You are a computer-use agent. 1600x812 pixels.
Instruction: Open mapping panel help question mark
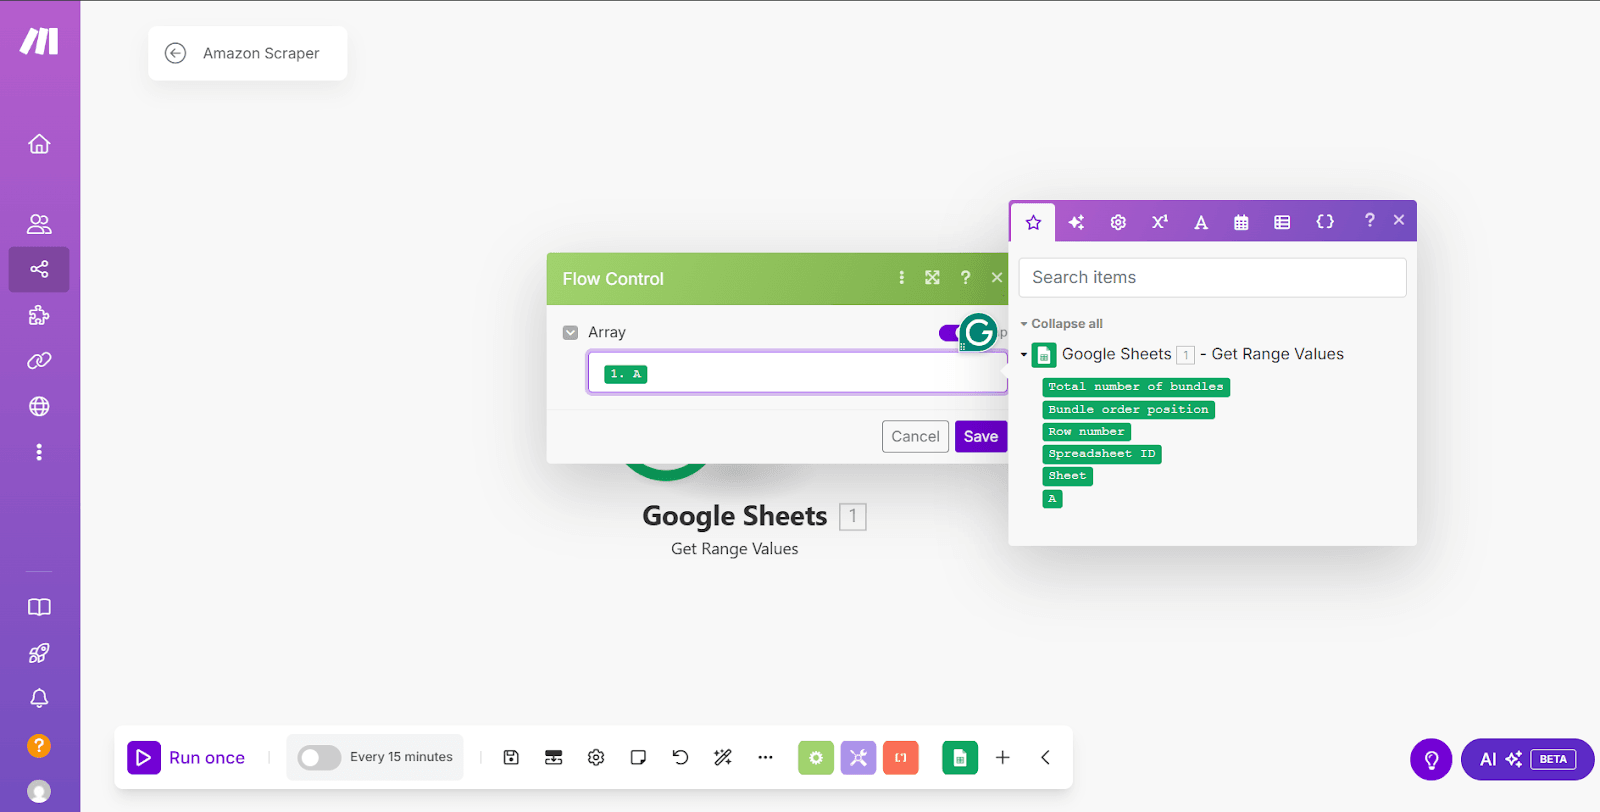click(1369, 220)
